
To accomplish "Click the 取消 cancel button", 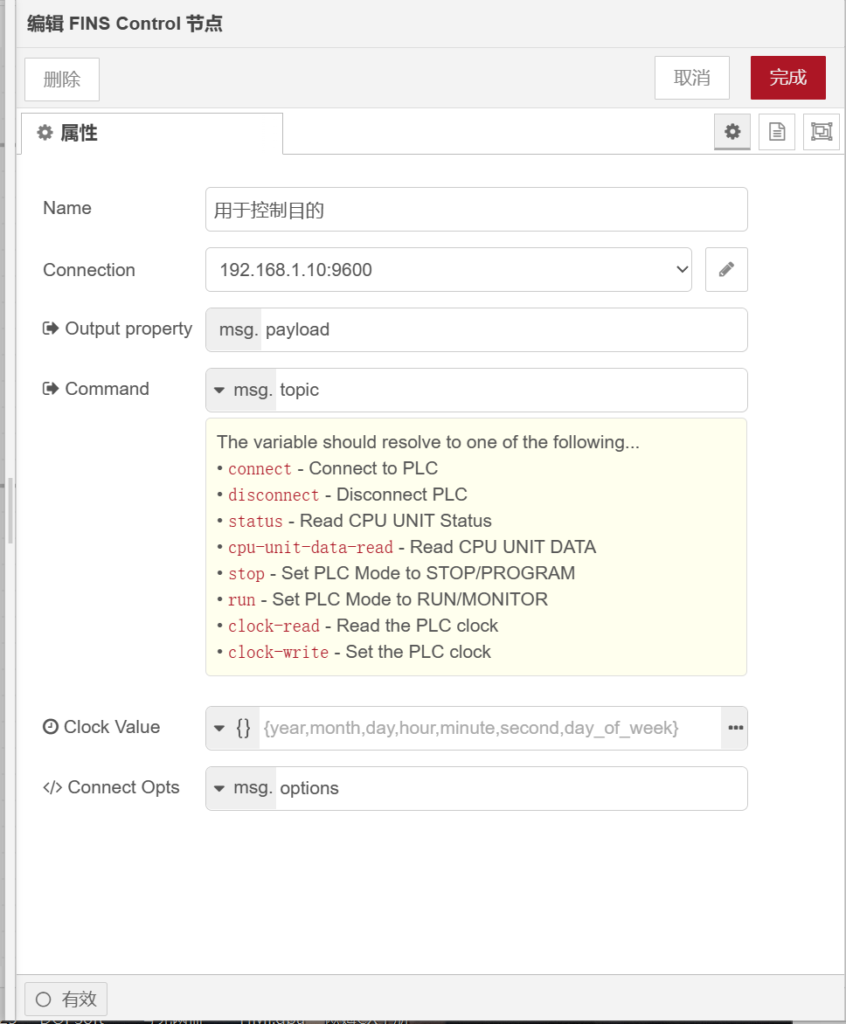I will (692, 78).
